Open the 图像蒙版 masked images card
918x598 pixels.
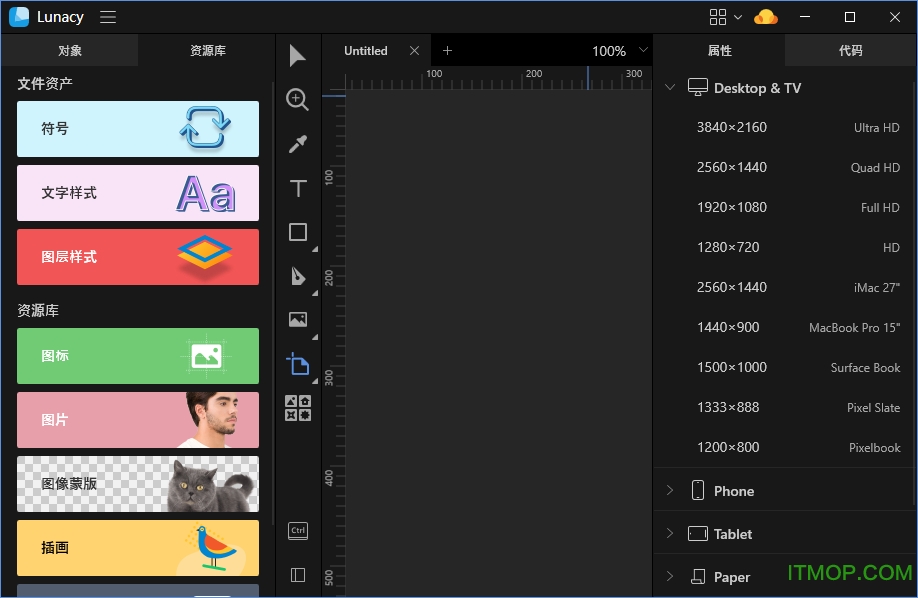pyautogui.click(x=138, y=484)
